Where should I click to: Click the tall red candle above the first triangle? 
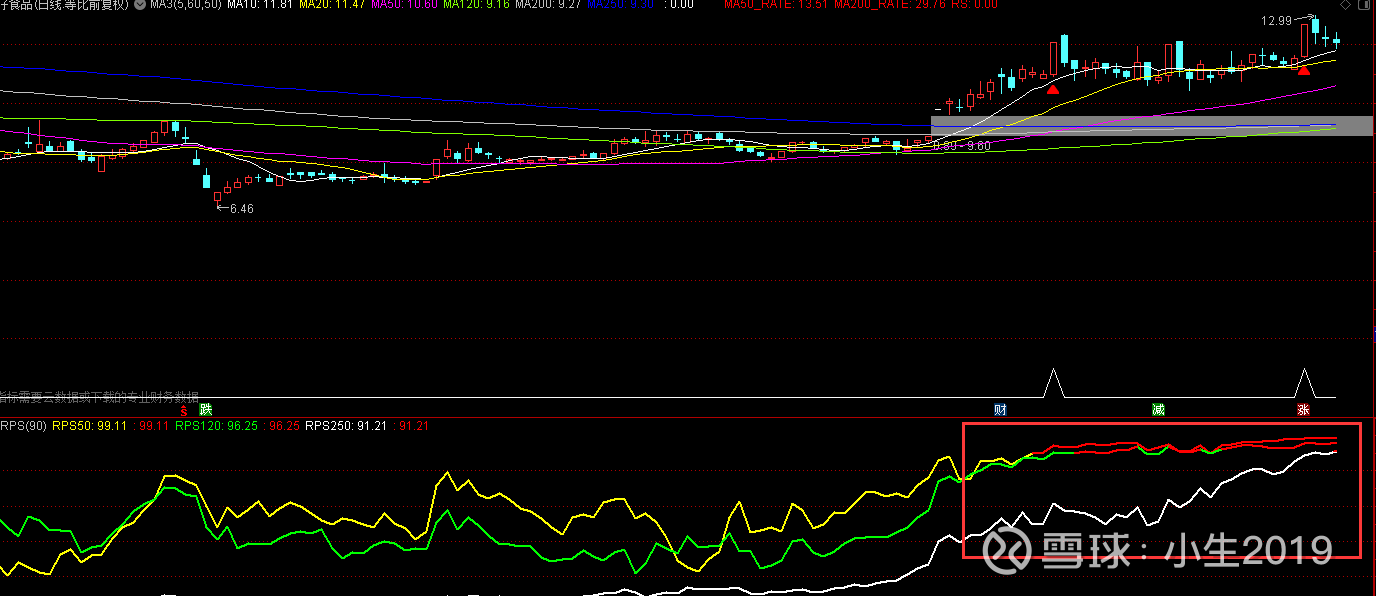1053,58
